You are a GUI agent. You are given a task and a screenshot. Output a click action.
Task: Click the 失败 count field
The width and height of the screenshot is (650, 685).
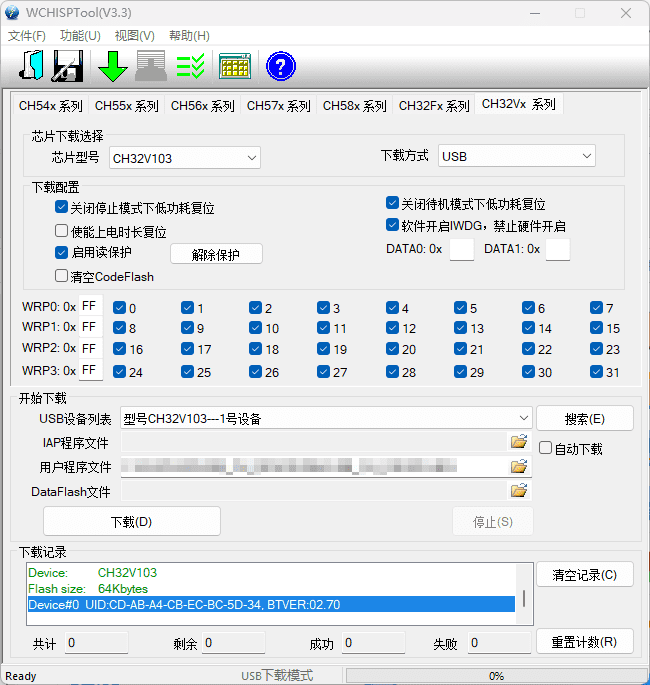pyautogui.click(x=499, y=643)
